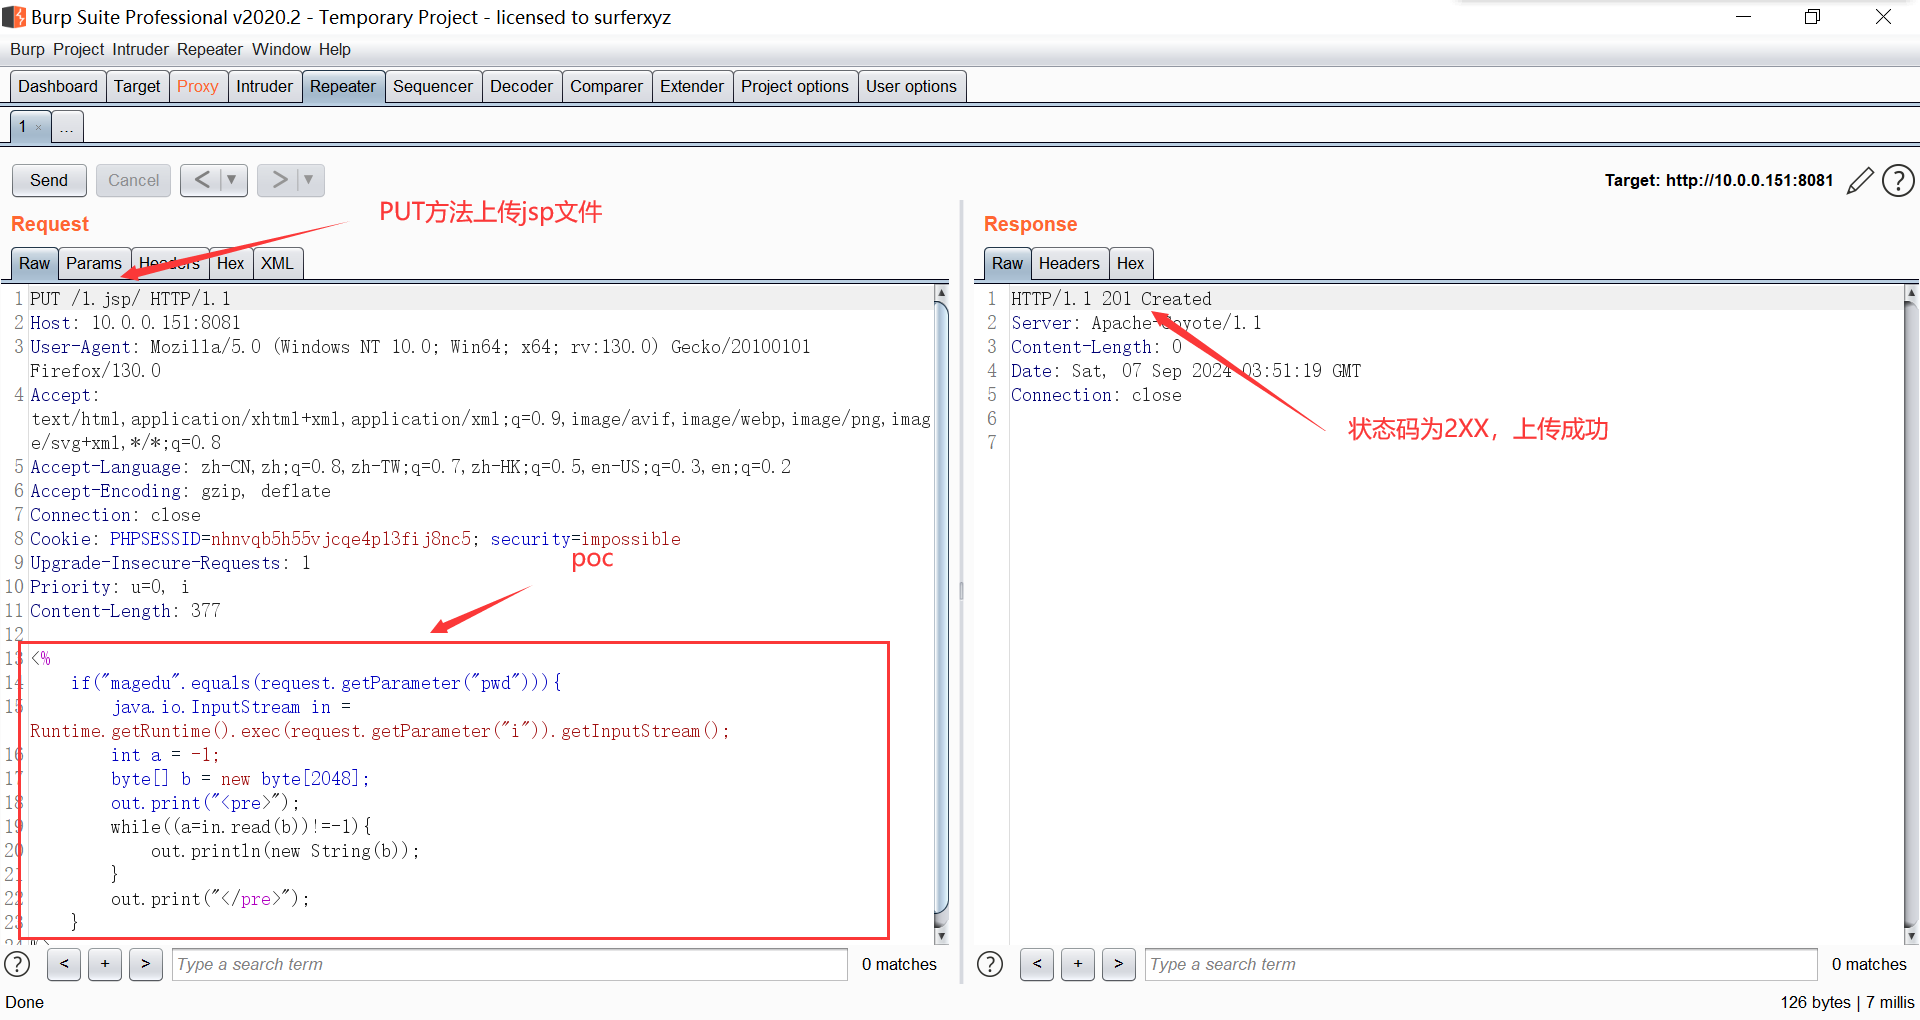Go to previous match in Request search
Viewport: 1920px width, 1020px height.
coord(64,964)
